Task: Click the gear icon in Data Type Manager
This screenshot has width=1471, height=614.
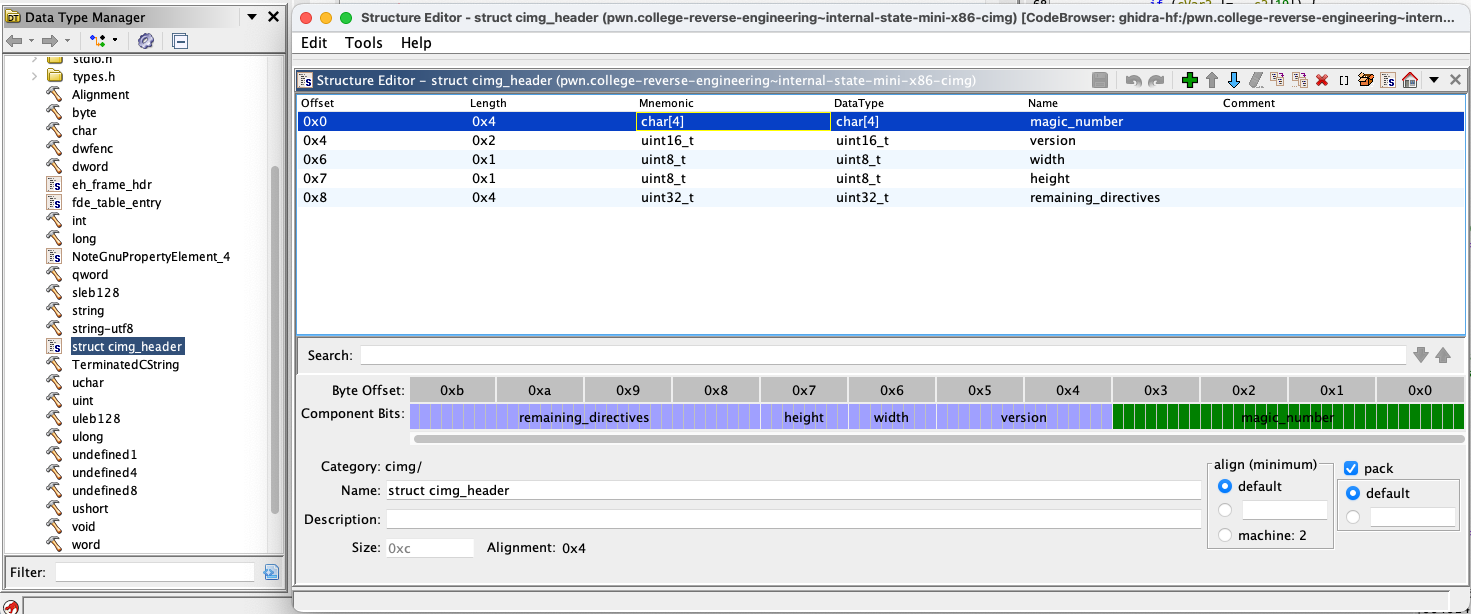Action: [145, 41]
